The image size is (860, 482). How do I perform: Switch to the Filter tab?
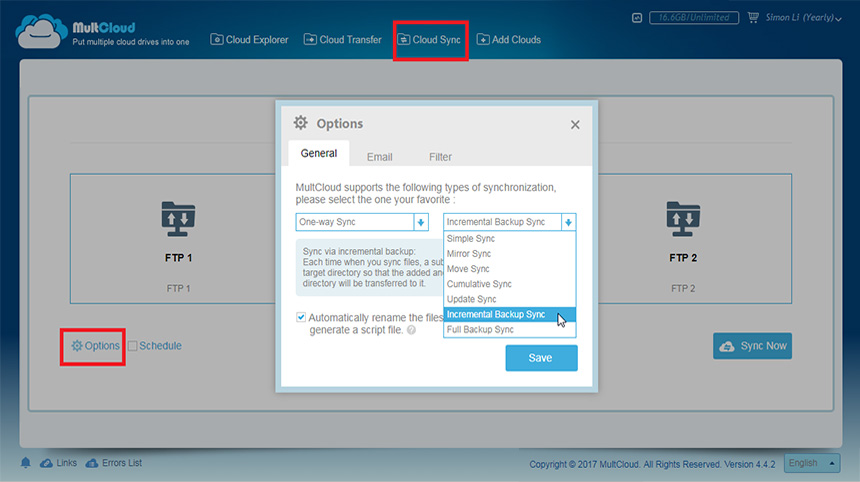click(440, 157)
